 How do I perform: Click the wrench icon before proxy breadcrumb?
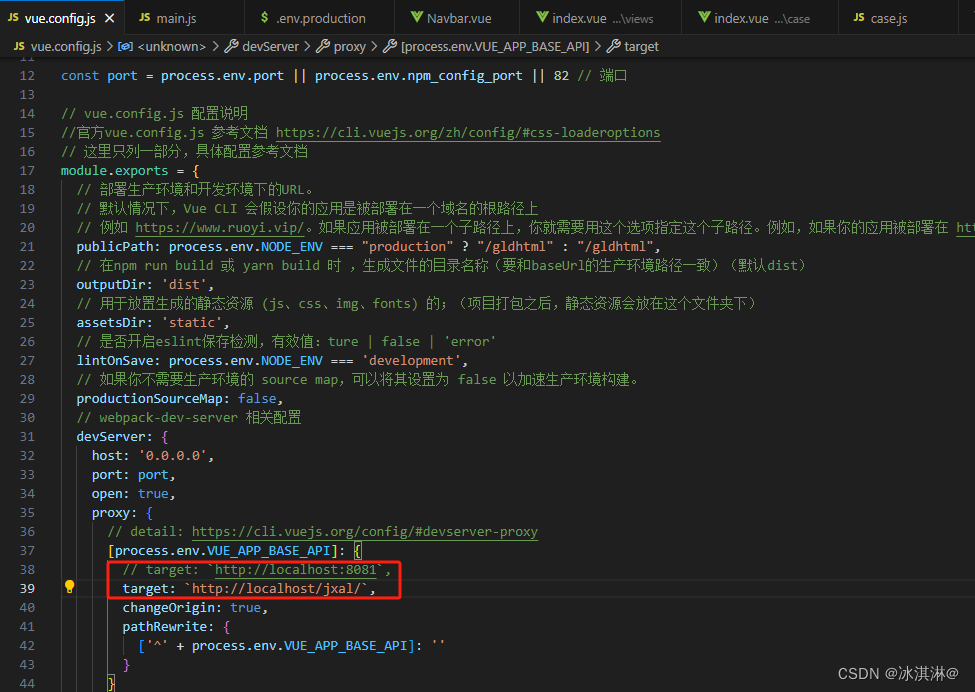[x=323, y=46]
